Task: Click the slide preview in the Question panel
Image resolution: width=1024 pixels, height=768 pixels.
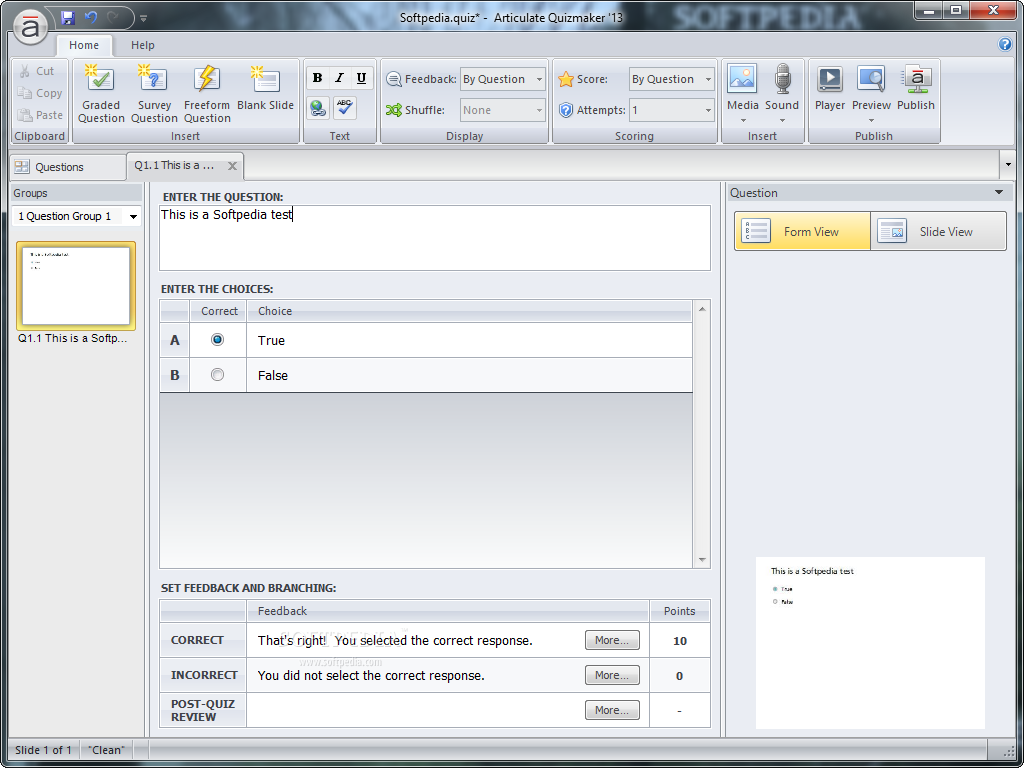Action: [870, 643]
